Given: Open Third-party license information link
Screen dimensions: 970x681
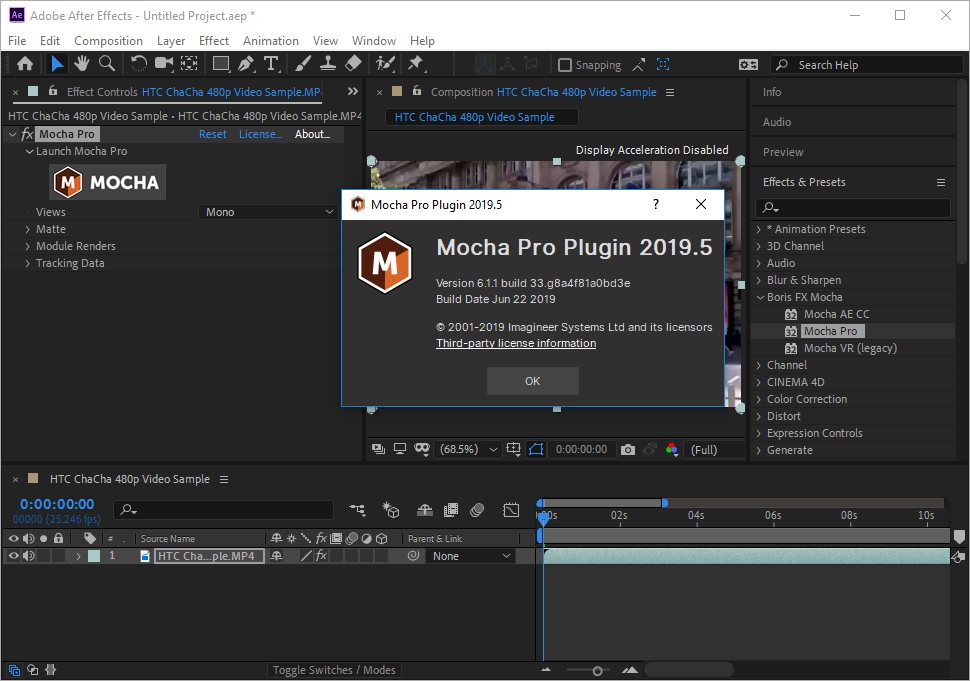Looking at the screenshot, I should (516, 343).
